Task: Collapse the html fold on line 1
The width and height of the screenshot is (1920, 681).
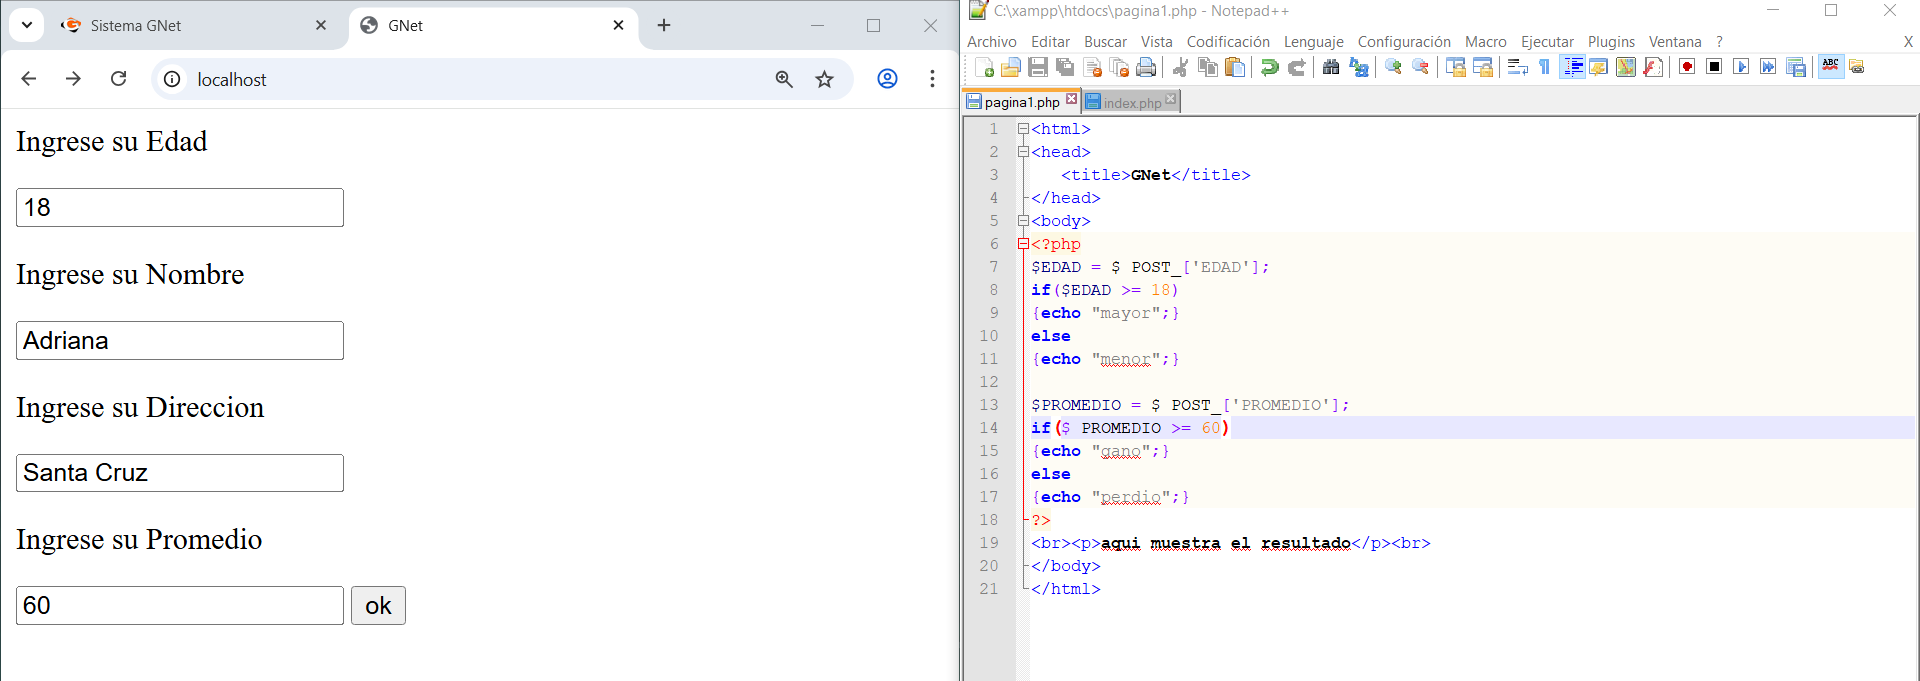Action: pos(1023,129)
